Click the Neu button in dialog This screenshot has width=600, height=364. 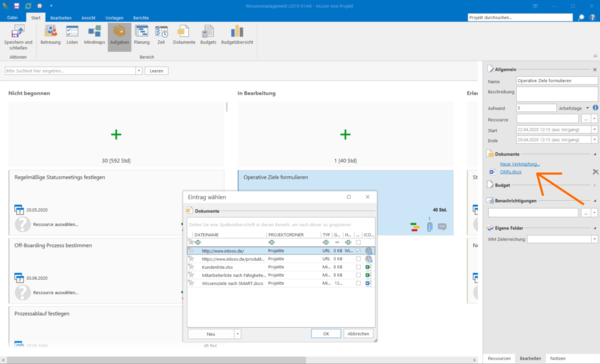tap(211, 334)
